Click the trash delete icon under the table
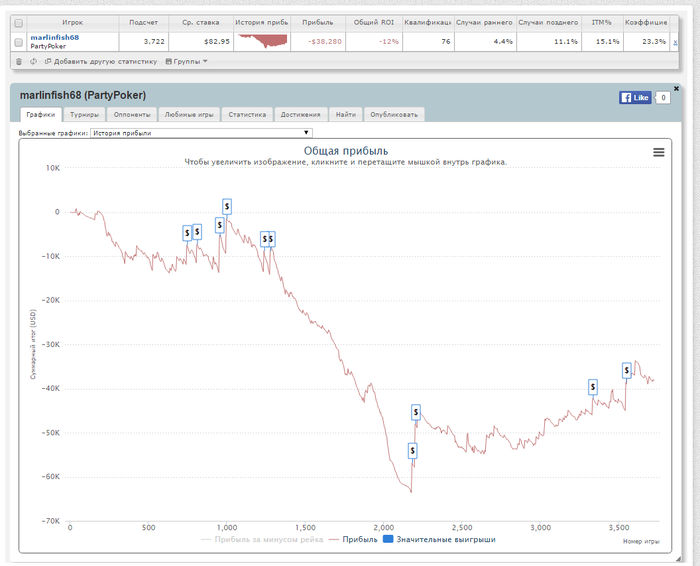700x566 pixels. click(x=19, y=62)
